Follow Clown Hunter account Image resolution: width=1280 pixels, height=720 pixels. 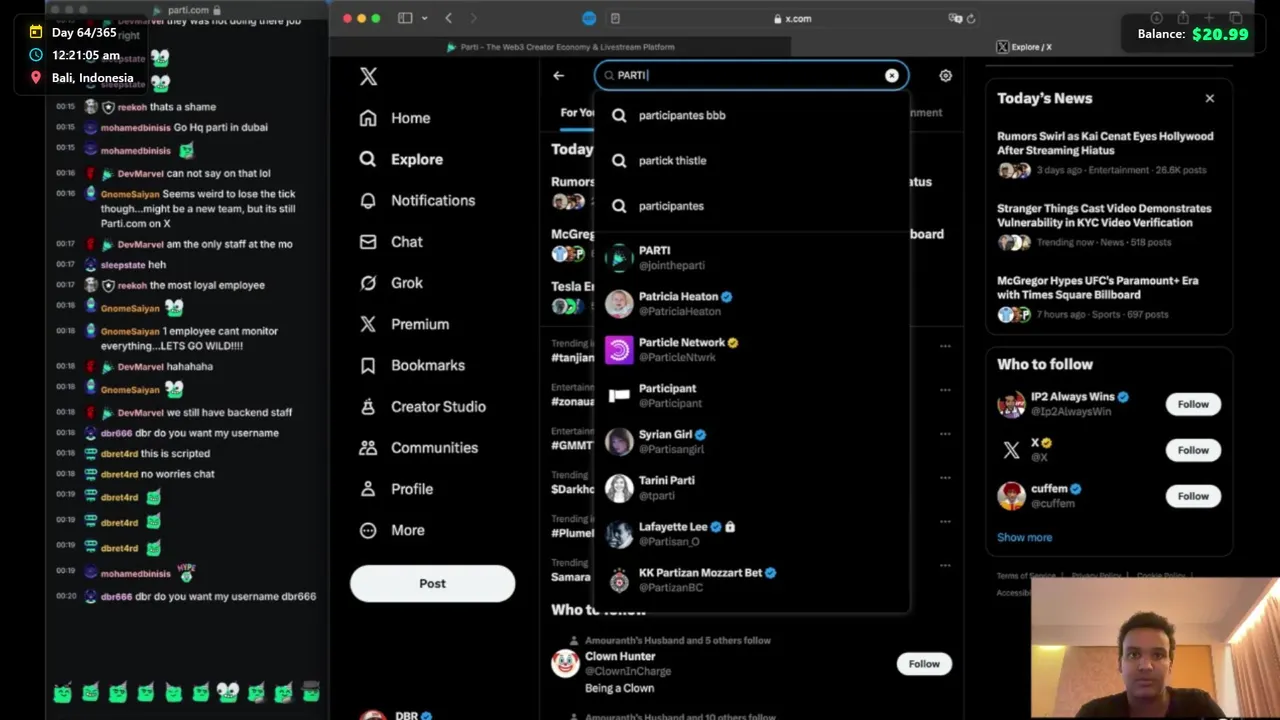924,663
